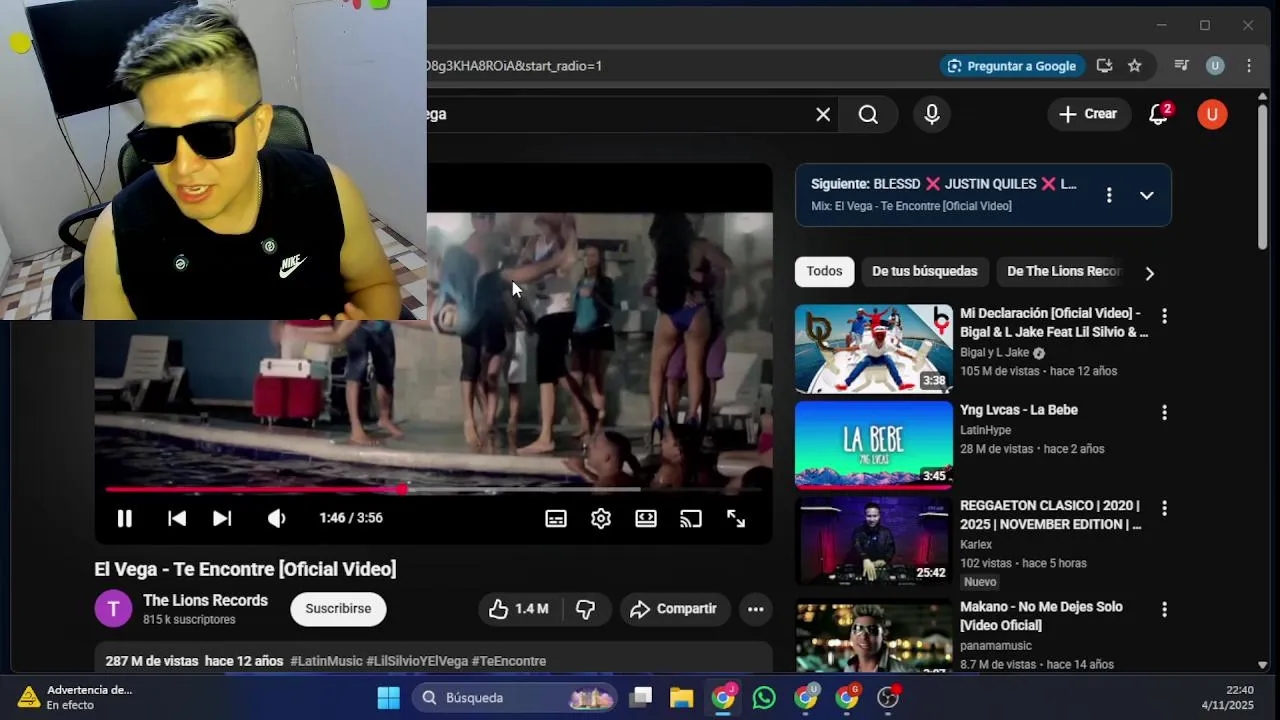Open the player settings gear

coord(601,518)
